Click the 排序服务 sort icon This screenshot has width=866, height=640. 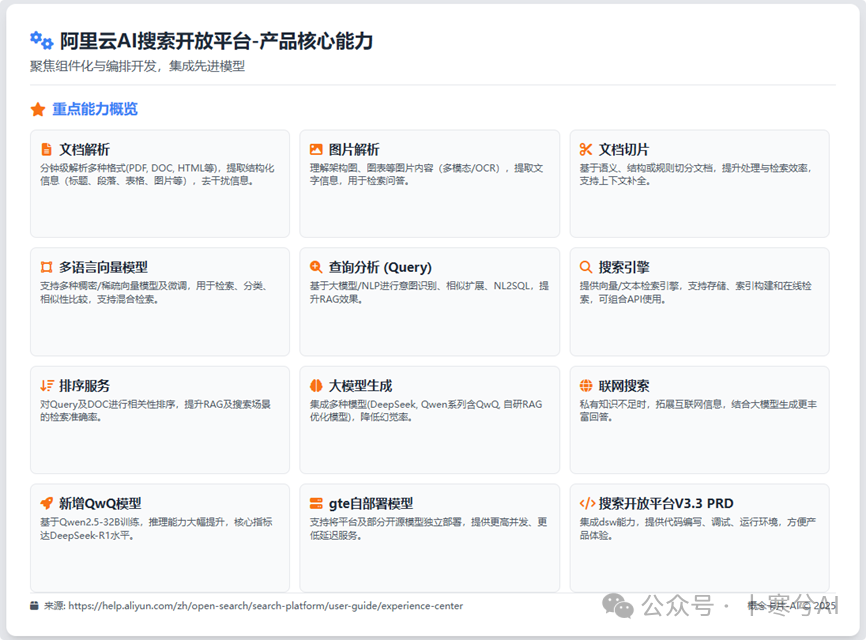pos(46,385)
